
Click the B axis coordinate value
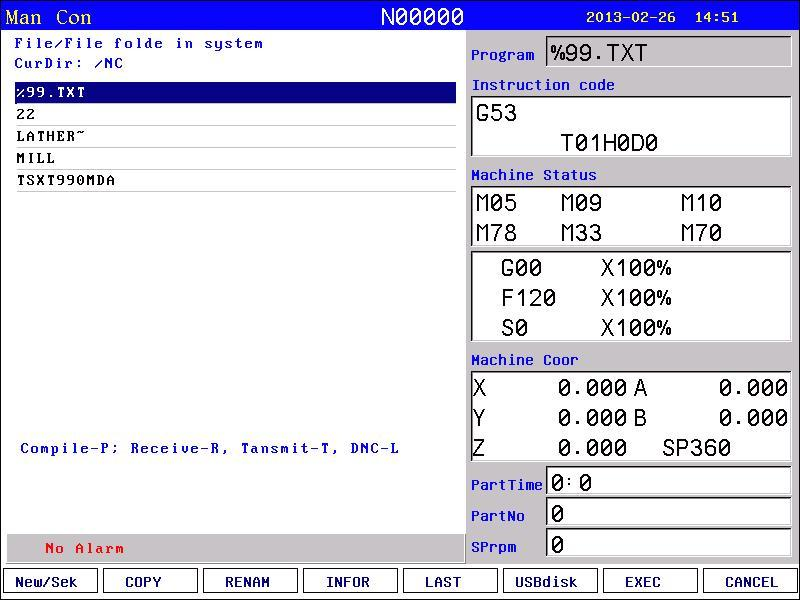click(x=753, y=418)
